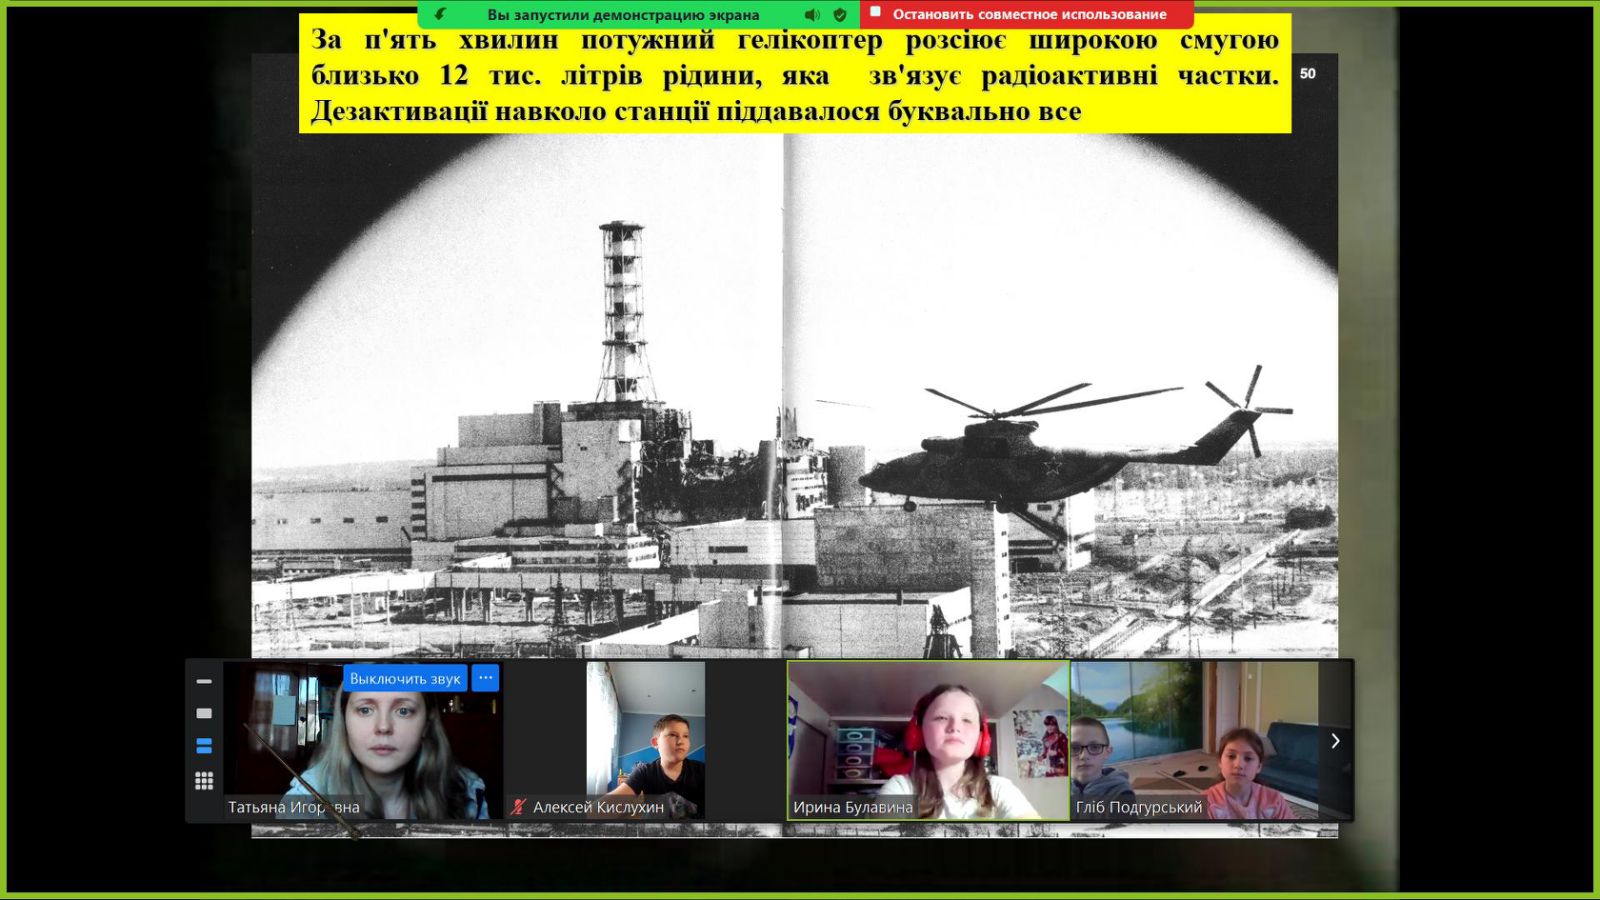1600x900 pixels.
Task: Switch to single-video view icon
Action: (x=204, y=713)
